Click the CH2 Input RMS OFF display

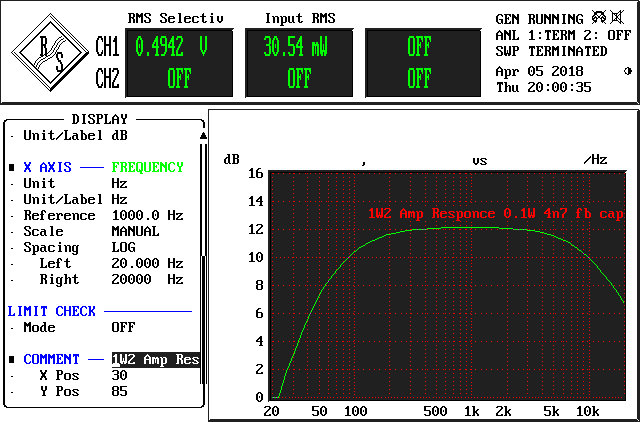[x=299, y=78]
